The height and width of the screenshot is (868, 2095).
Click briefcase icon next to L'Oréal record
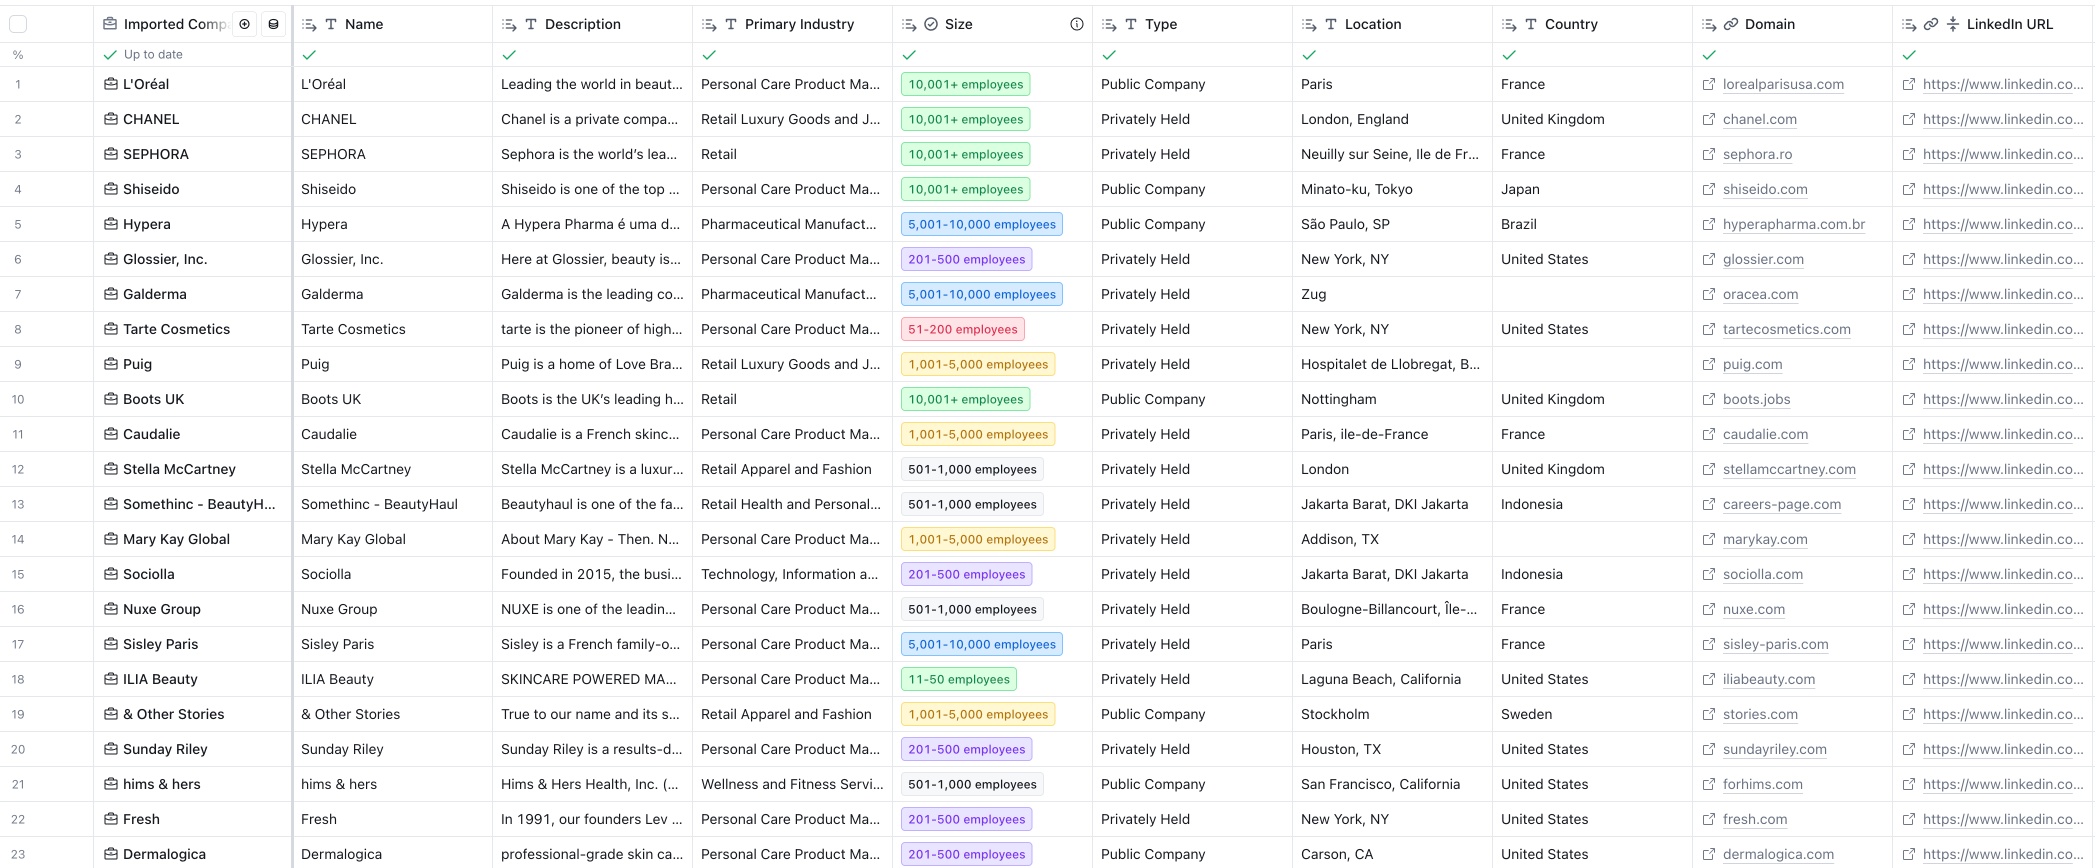pyautogui.click(x=111, y=84)
